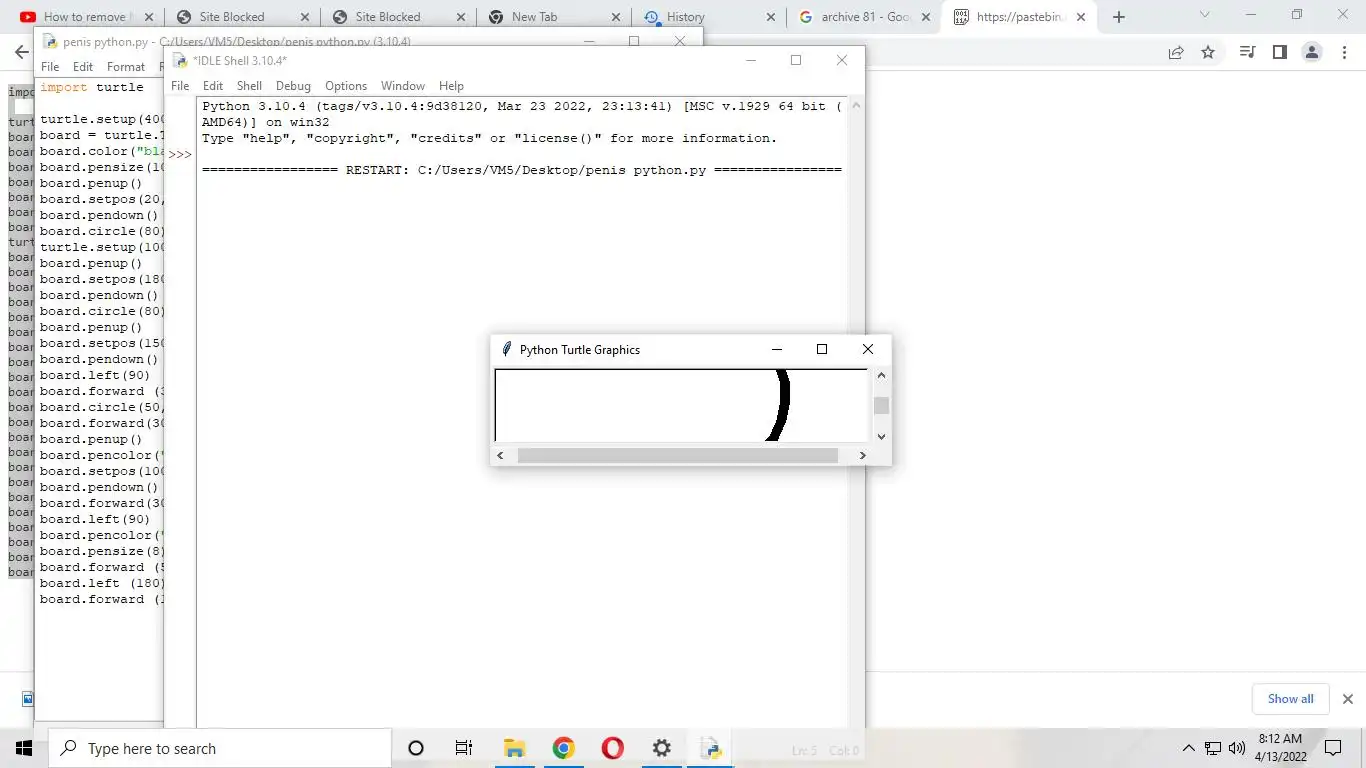Dismiss the Chrome downloads bar
The height and width of the screenshot is (768, 1366).
(1347, 699)
